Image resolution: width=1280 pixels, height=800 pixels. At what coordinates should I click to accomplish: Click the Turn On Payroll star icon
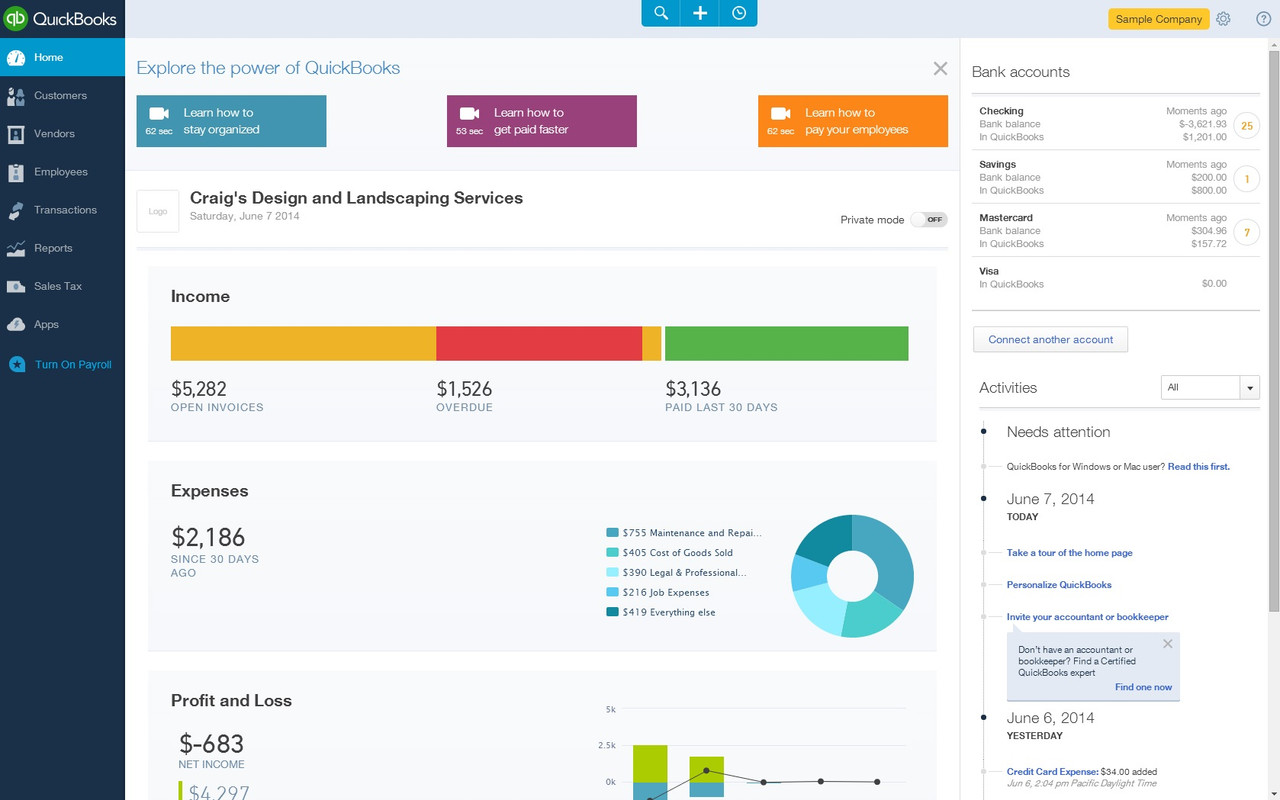click(17, 365)
